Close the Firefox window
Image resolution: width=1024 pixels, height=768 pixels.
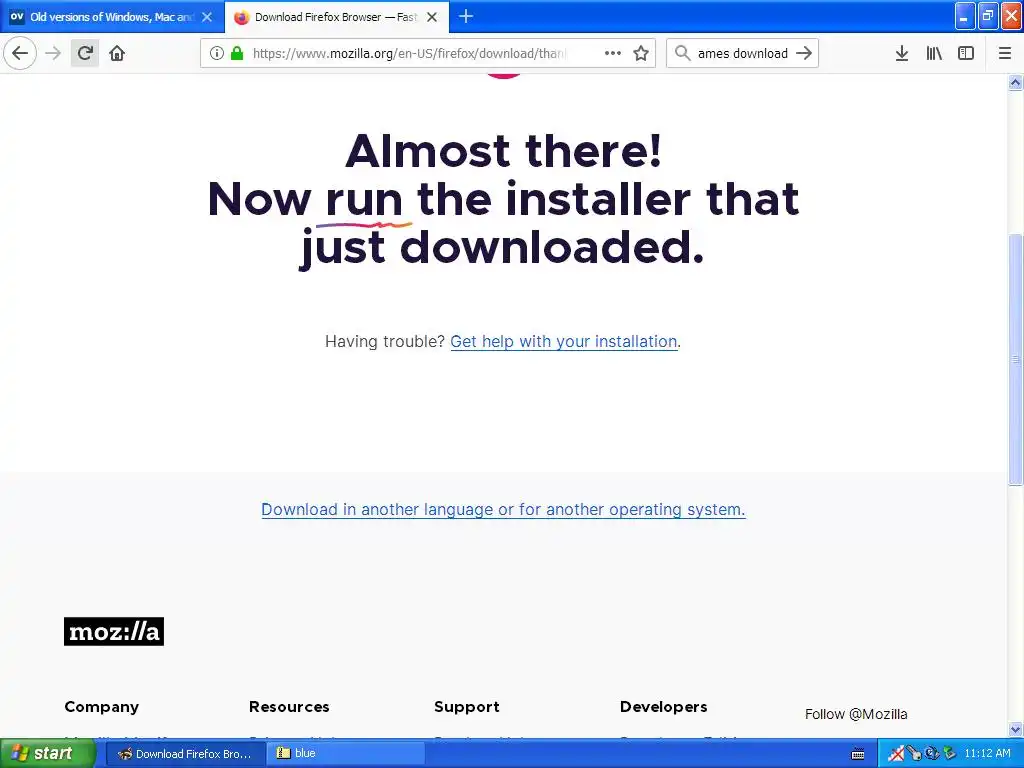[1011, 17]
